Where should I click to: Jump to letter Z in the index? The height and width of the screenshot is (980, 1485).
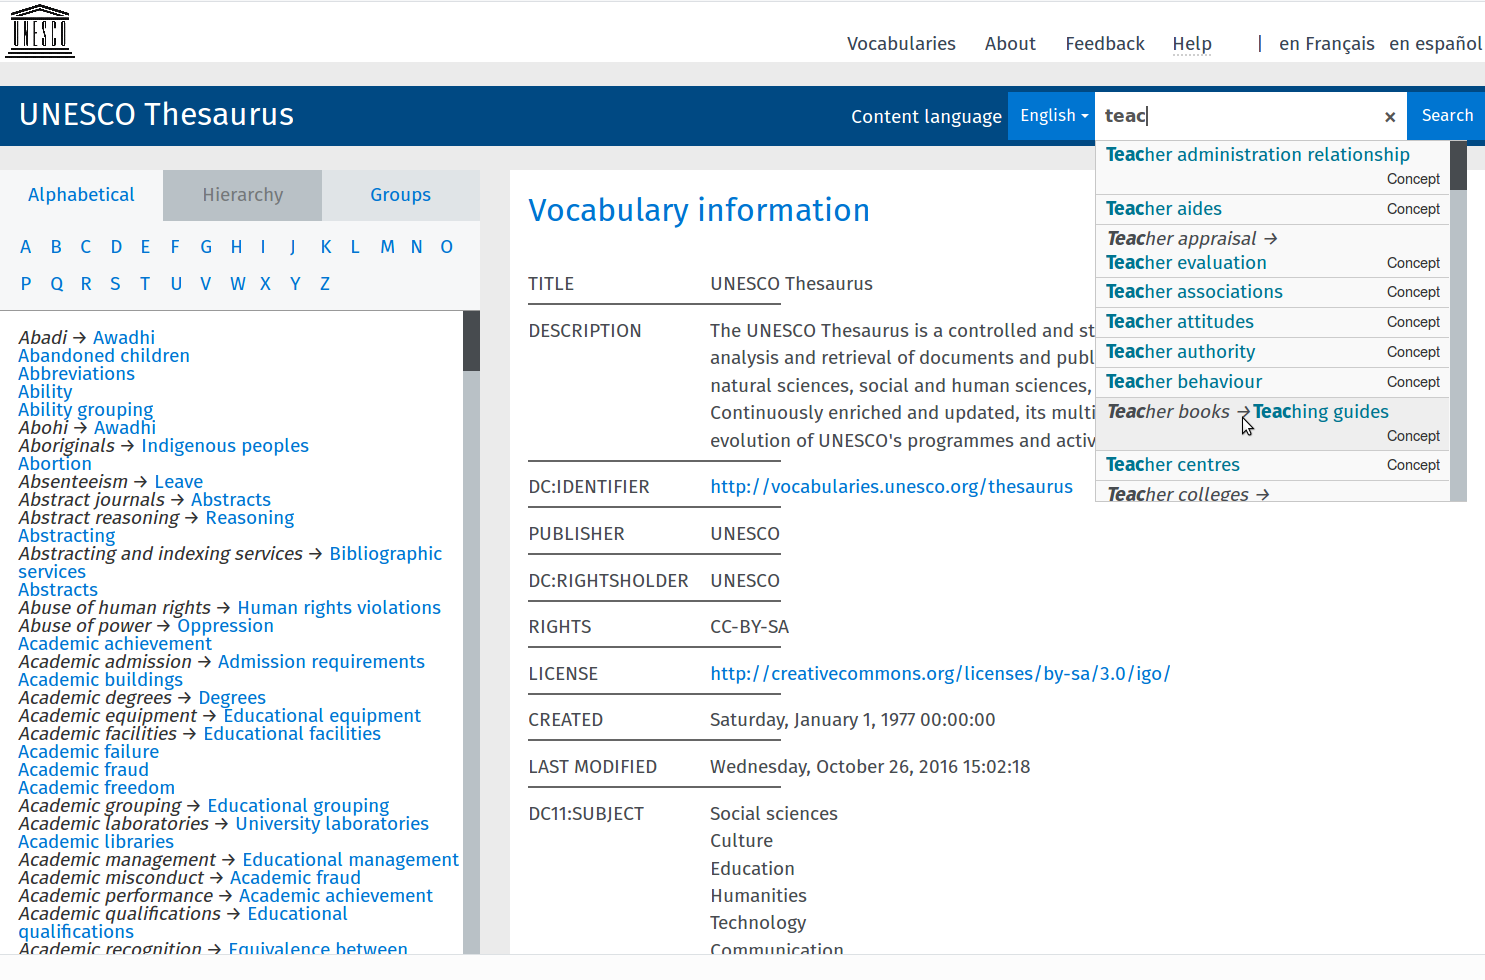[325, 284]
